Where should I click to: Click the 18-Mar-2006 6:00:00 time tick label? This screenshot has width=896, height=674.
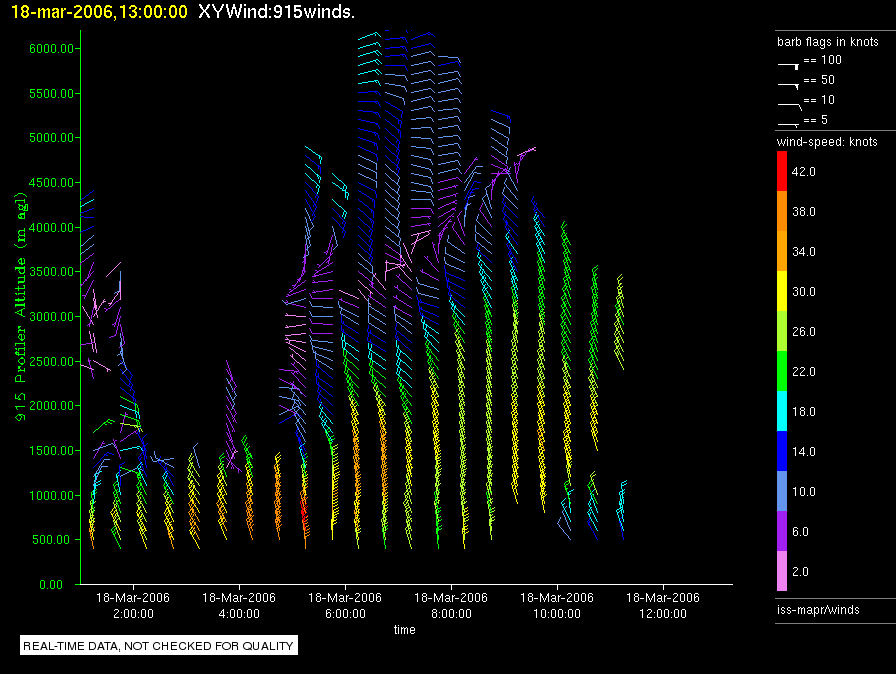345,604
